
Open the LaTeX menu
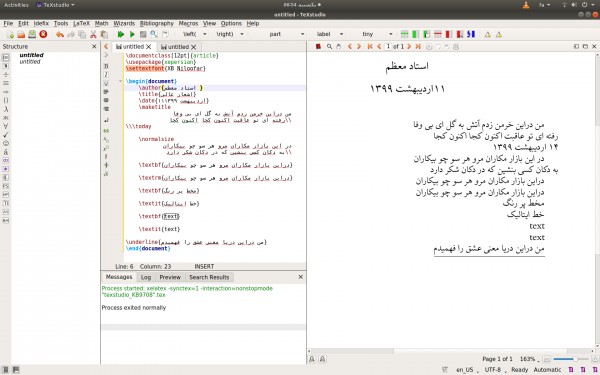point(81,23)
